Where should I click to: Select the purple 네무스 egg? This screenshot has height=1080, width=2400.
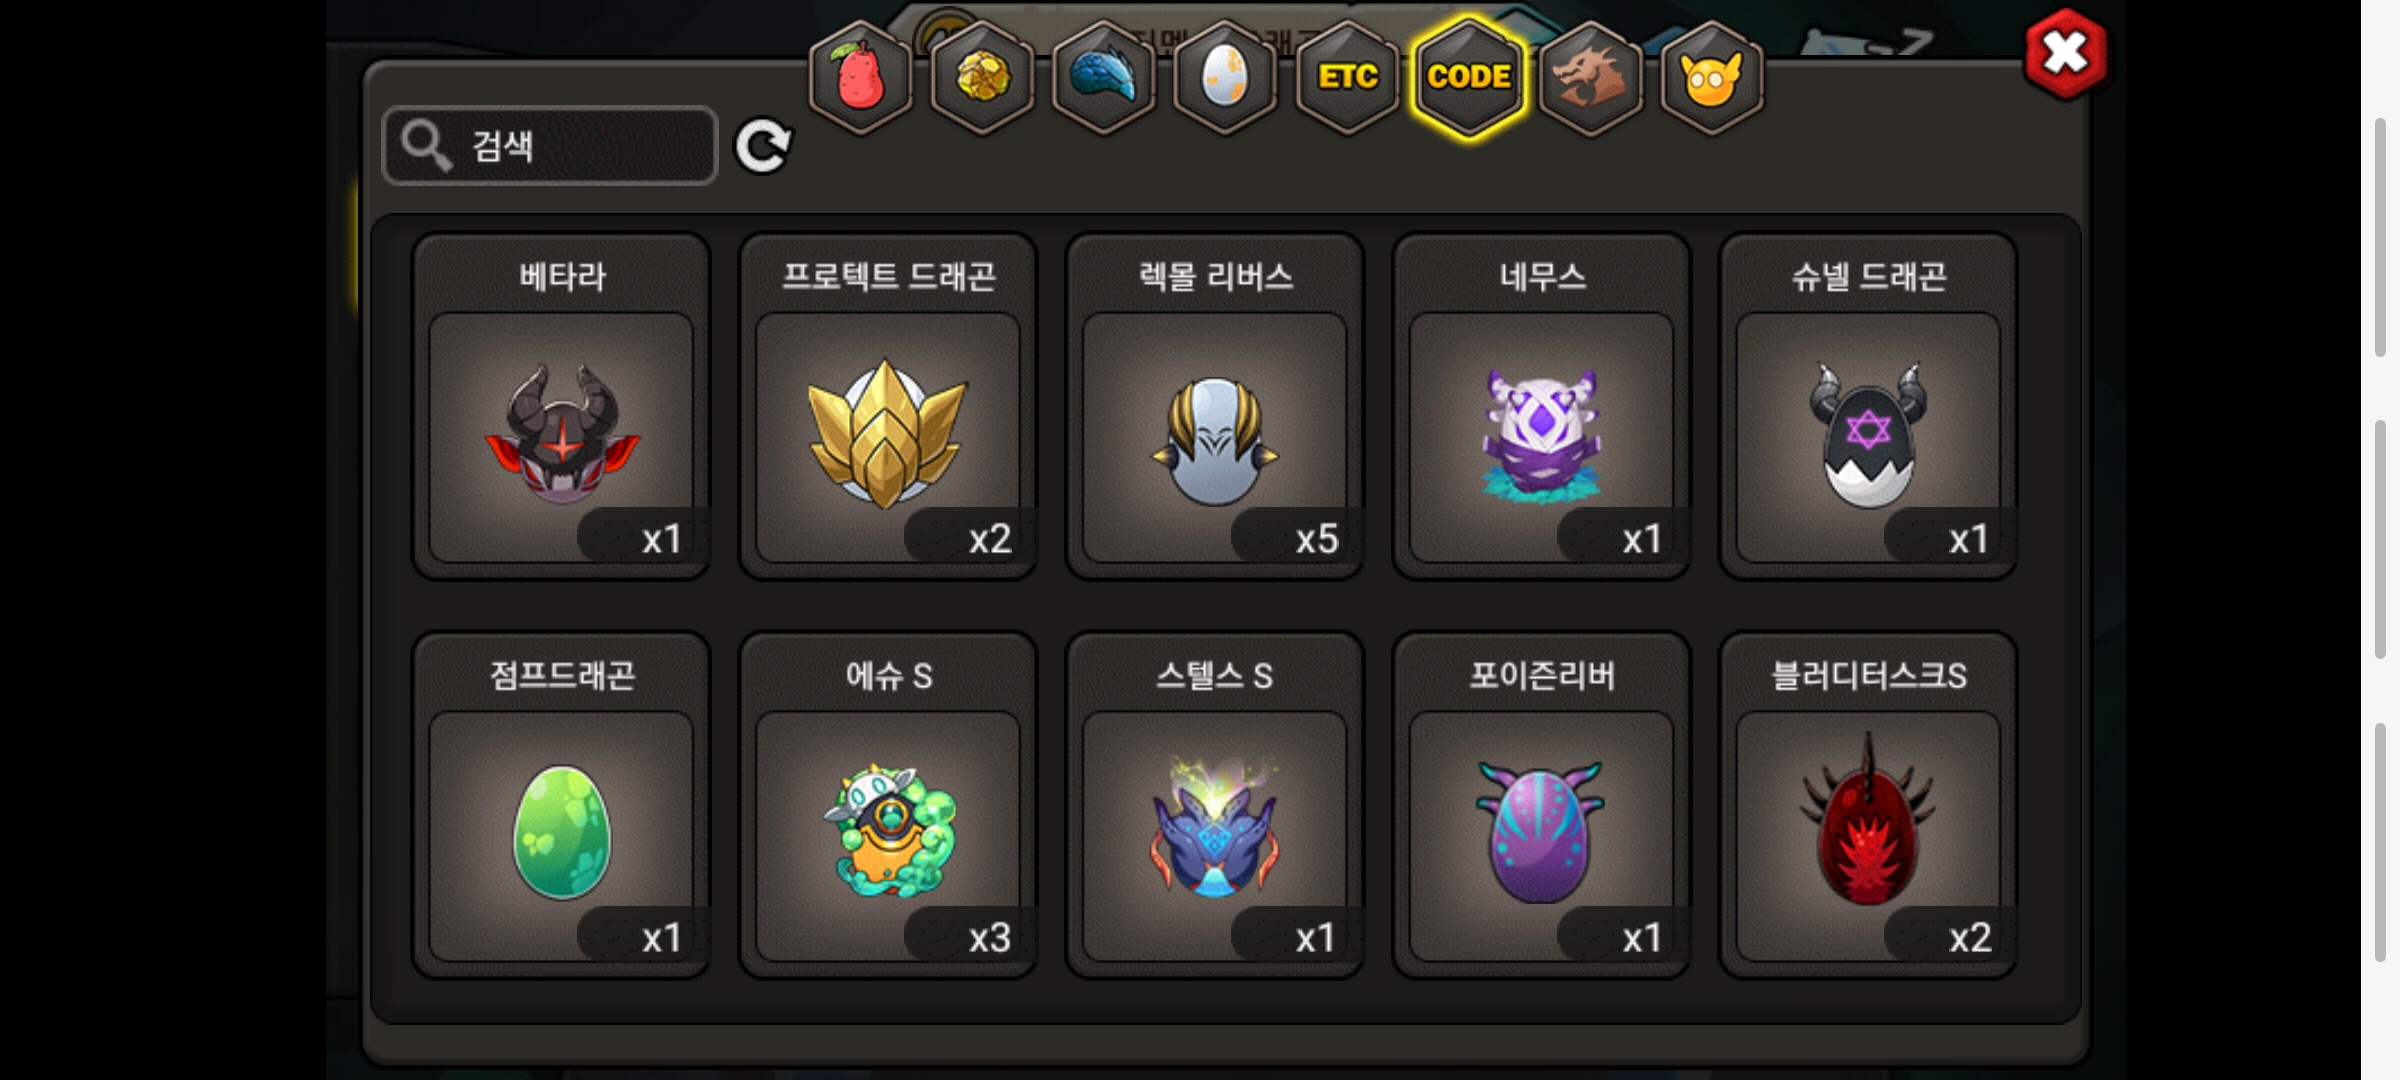click(x=1542, y=407)
